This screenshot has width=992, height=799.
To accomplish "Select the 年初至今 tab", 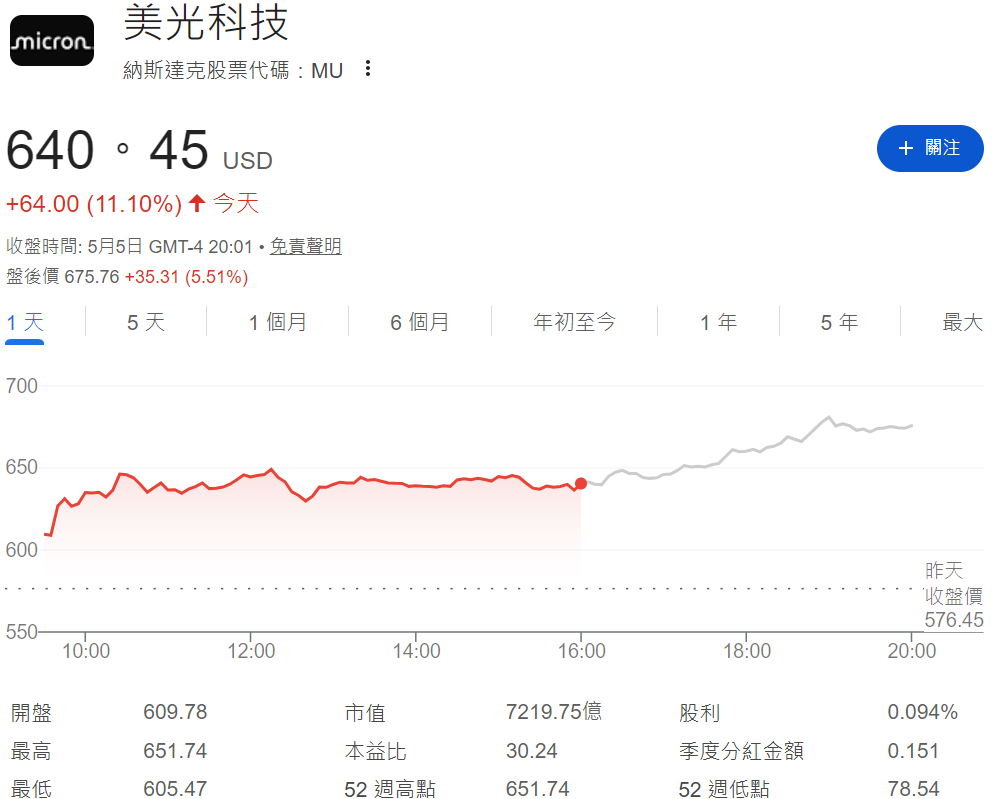I will (574, 323).
